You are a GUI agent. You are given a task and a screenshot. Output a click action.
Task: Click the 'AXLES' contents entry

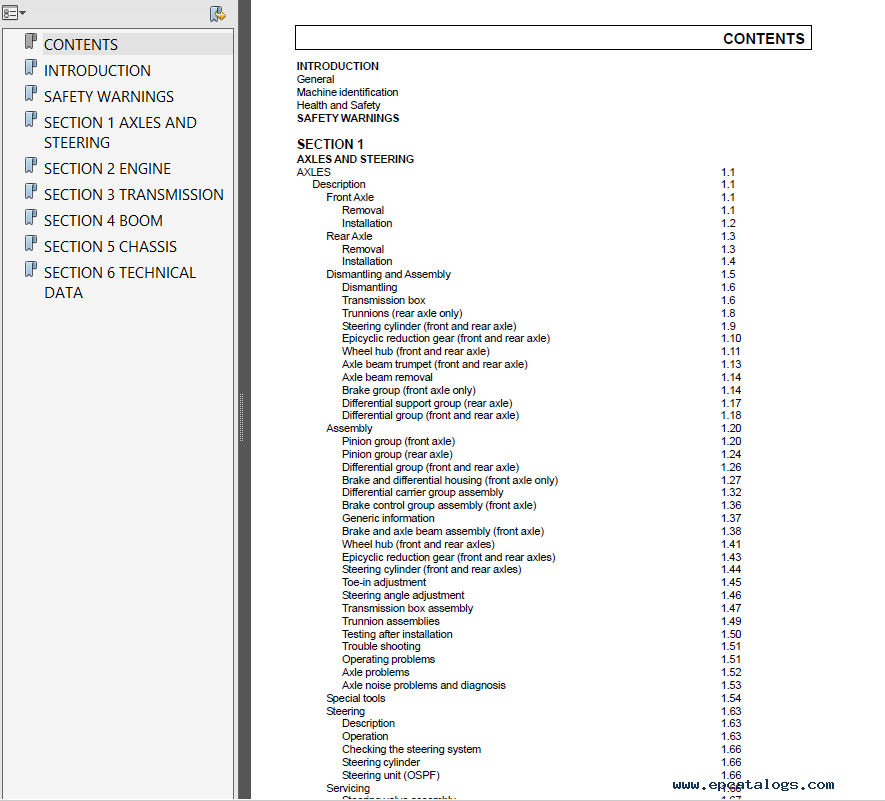tap(314, 172)
